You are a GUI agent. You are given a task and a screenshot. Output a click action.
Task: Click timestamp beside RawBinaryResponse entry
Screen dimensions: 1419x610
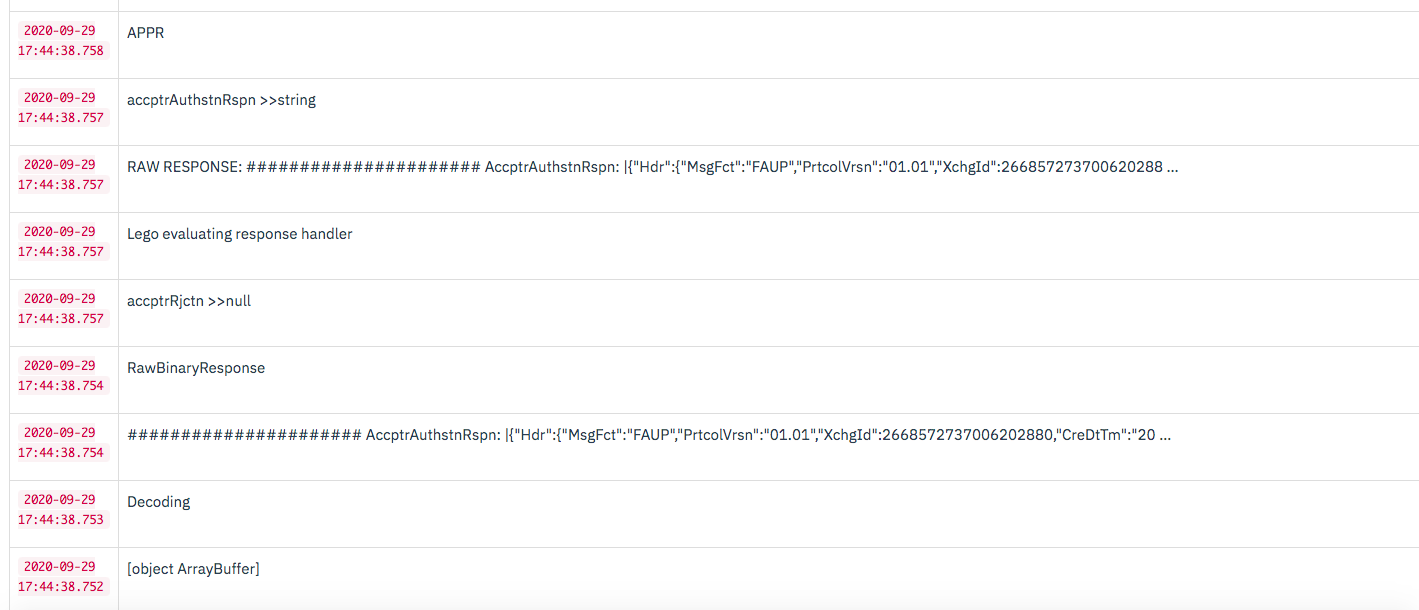click(61, 376)
